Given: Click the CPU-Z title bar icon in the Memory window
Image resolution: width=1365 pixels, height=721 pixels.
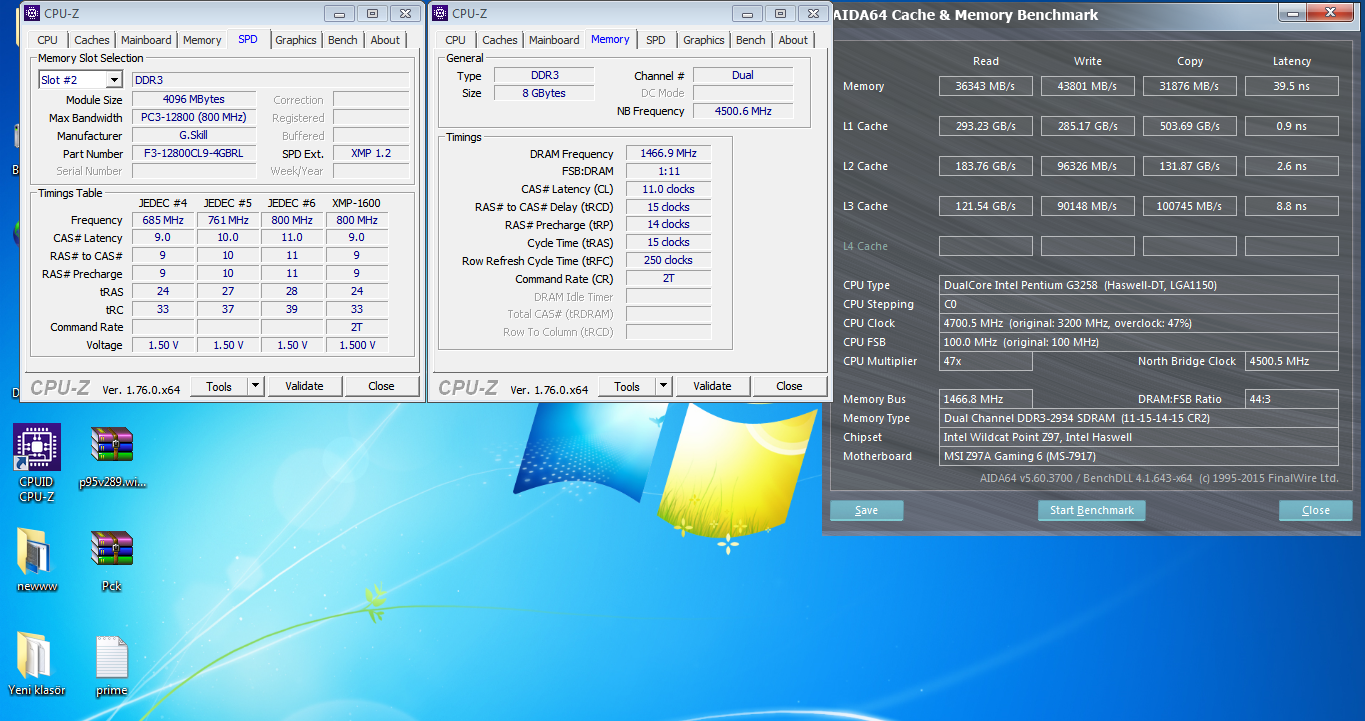Looking at the screenshot, I should click(x=439, y=13).
